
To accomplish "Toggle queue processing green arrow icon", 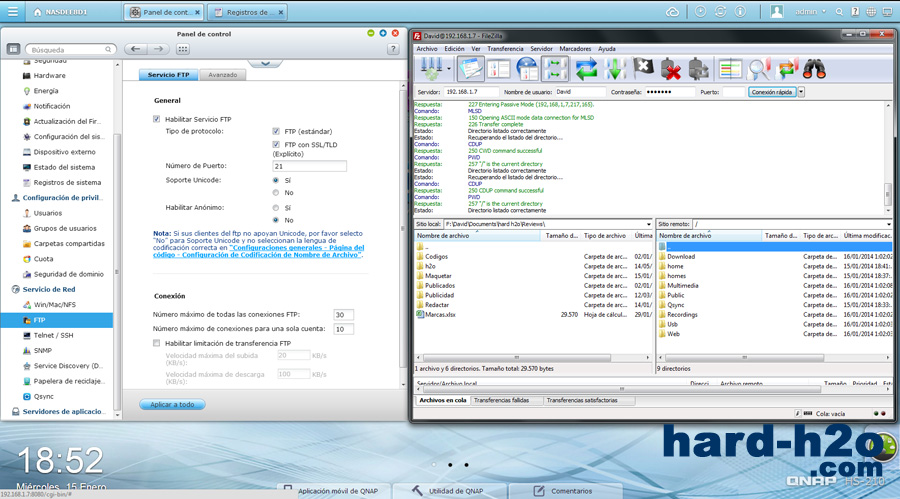I will [615, 69].
